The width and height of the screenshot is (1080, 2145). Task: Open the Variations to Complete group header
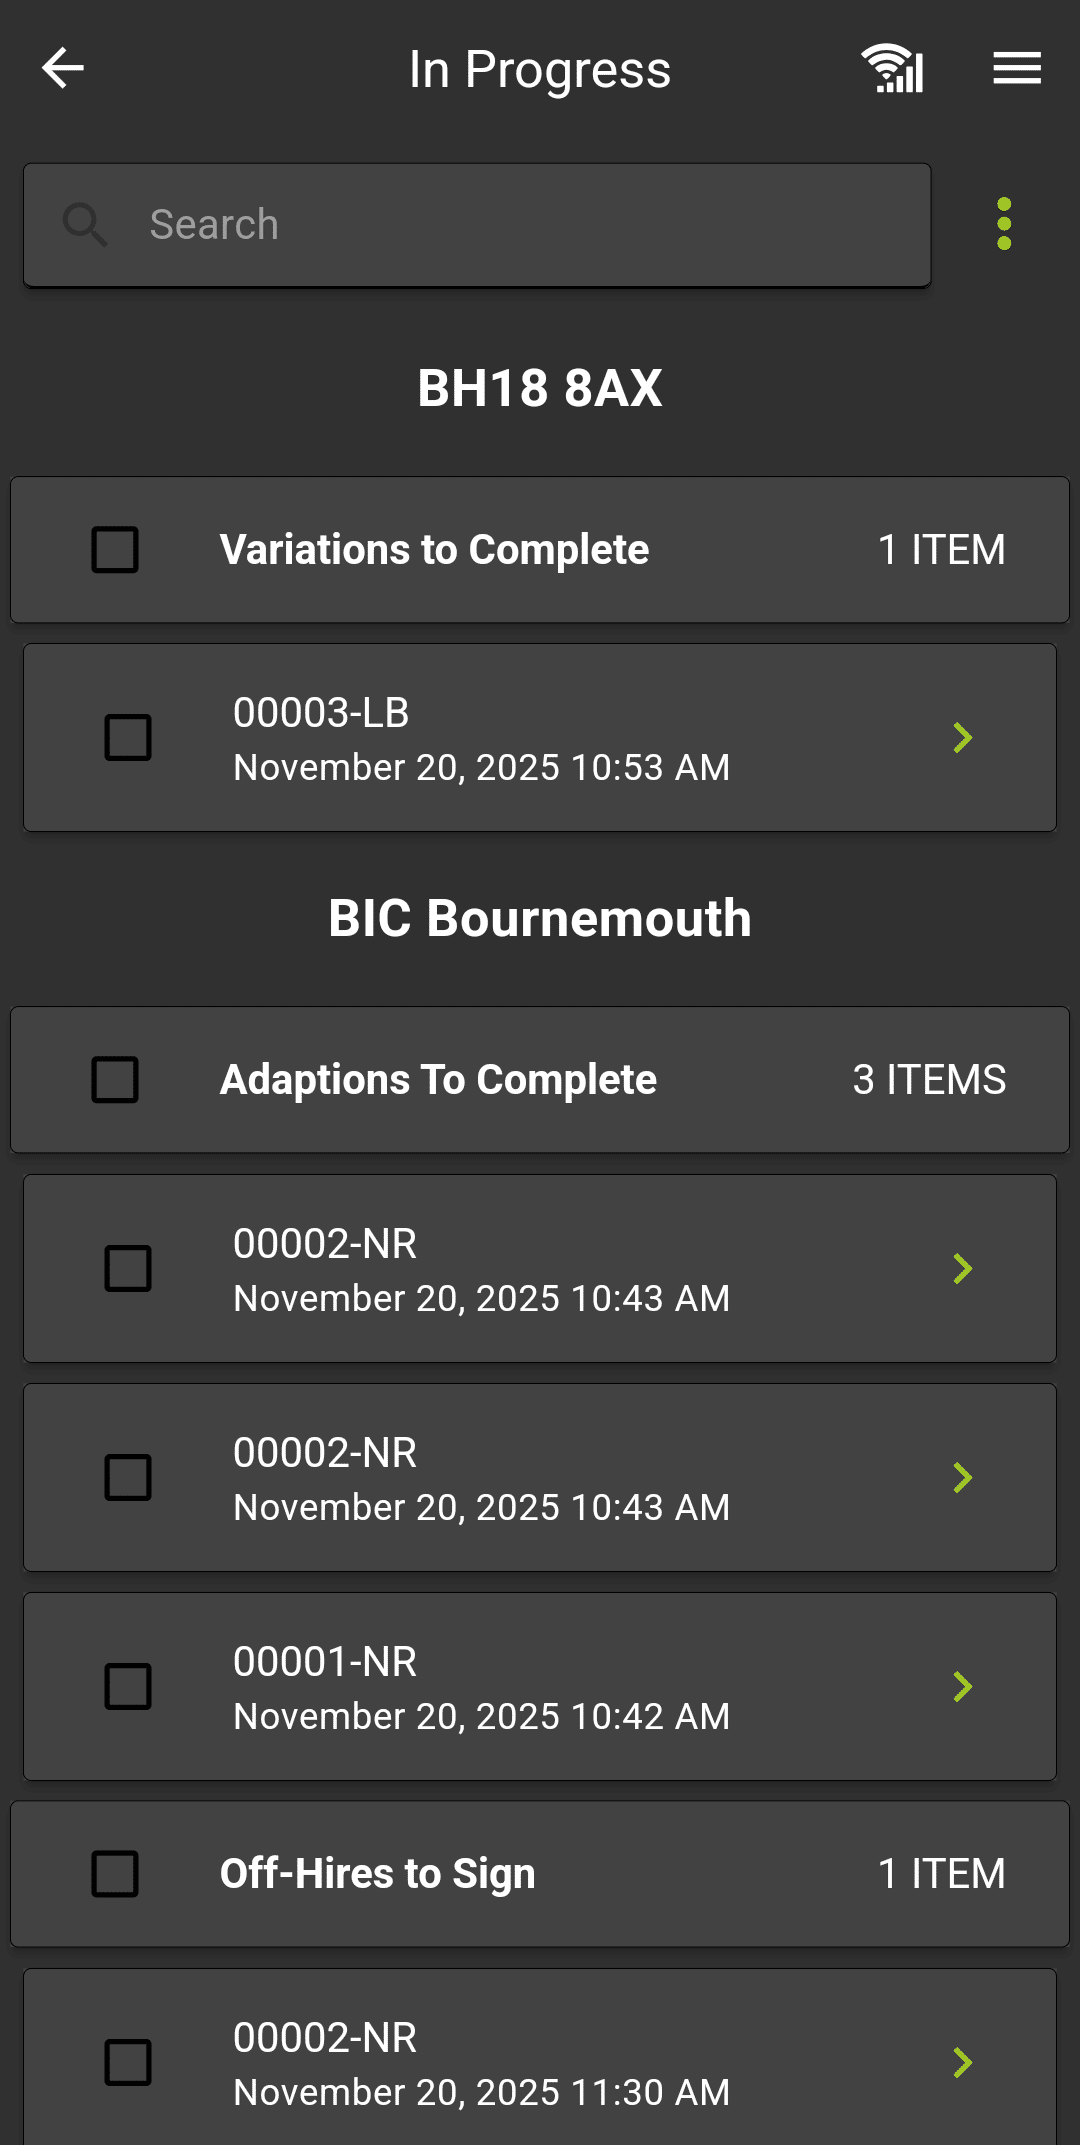coord(540,550)
